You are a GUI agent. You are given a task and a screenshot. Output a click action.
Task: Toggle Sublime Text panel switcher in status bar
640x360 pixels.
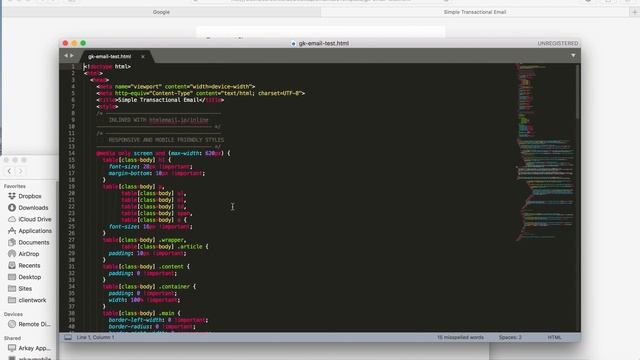(x=68, y=338)
